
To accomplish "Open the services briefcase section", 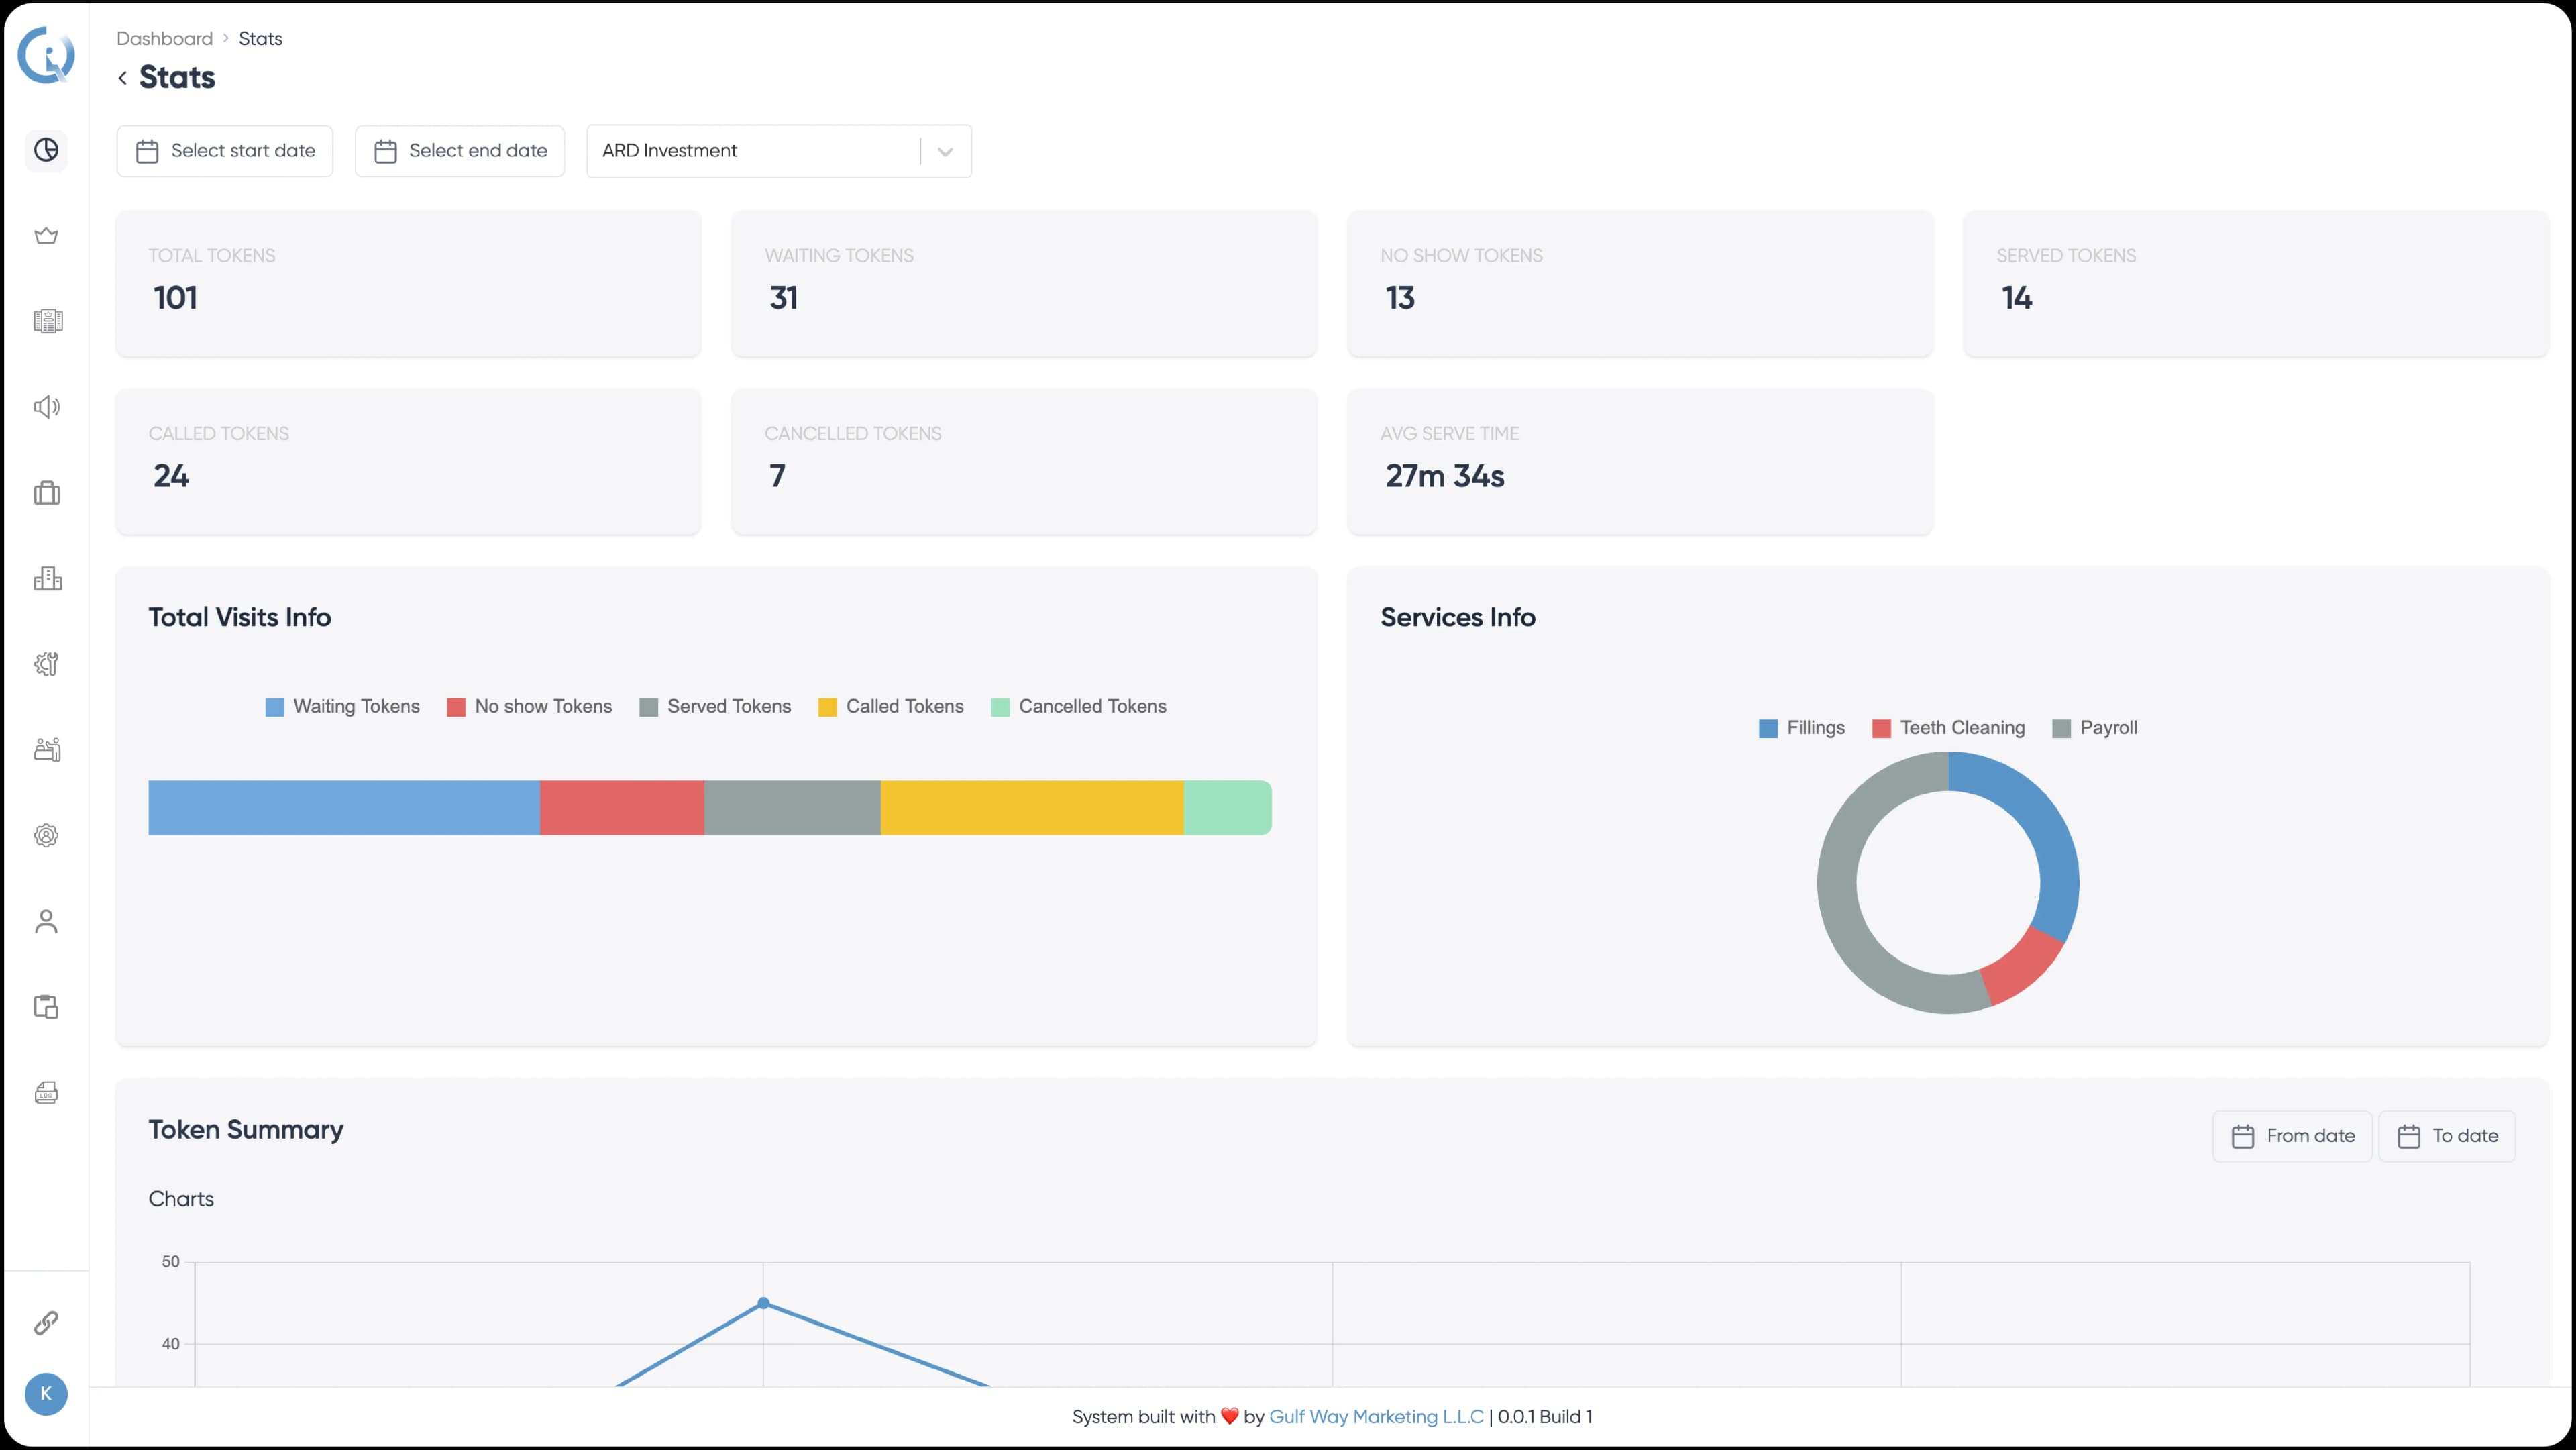I will click(x=47, y=493).
